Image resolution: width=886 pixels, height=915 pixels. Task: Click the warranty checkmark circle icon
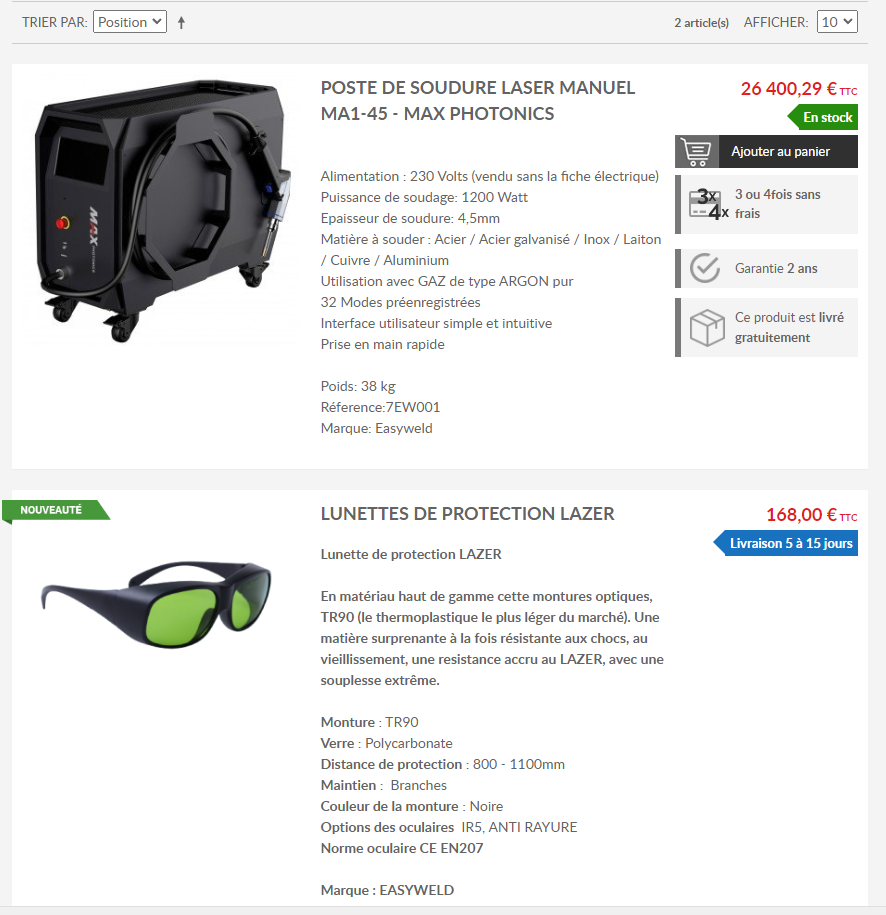(x=704, y=268)
